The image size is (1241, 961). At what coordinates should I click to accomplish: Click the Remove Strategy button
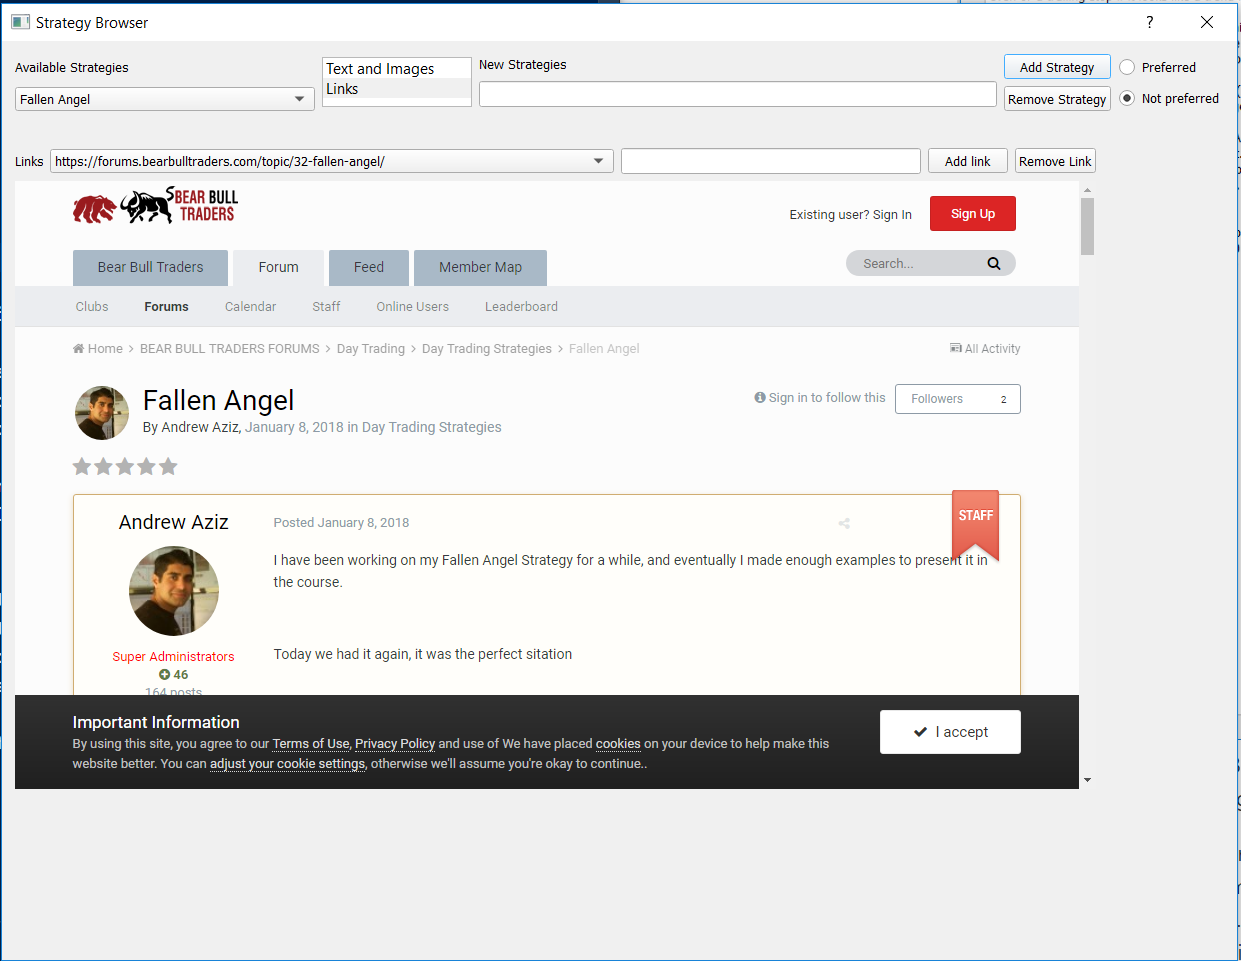pos(1057,99)
